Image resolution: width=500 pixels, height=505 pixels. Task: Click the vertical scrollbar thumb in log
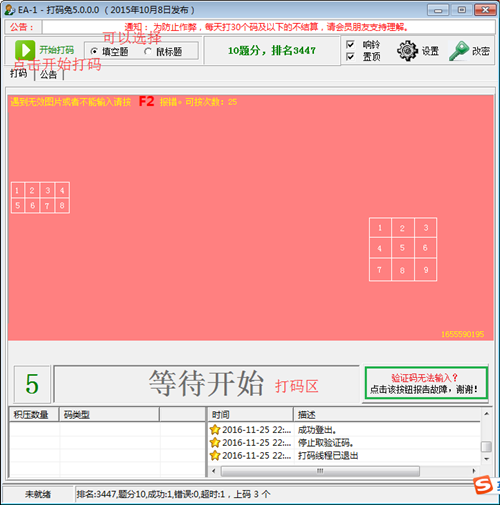pos(486,447)
